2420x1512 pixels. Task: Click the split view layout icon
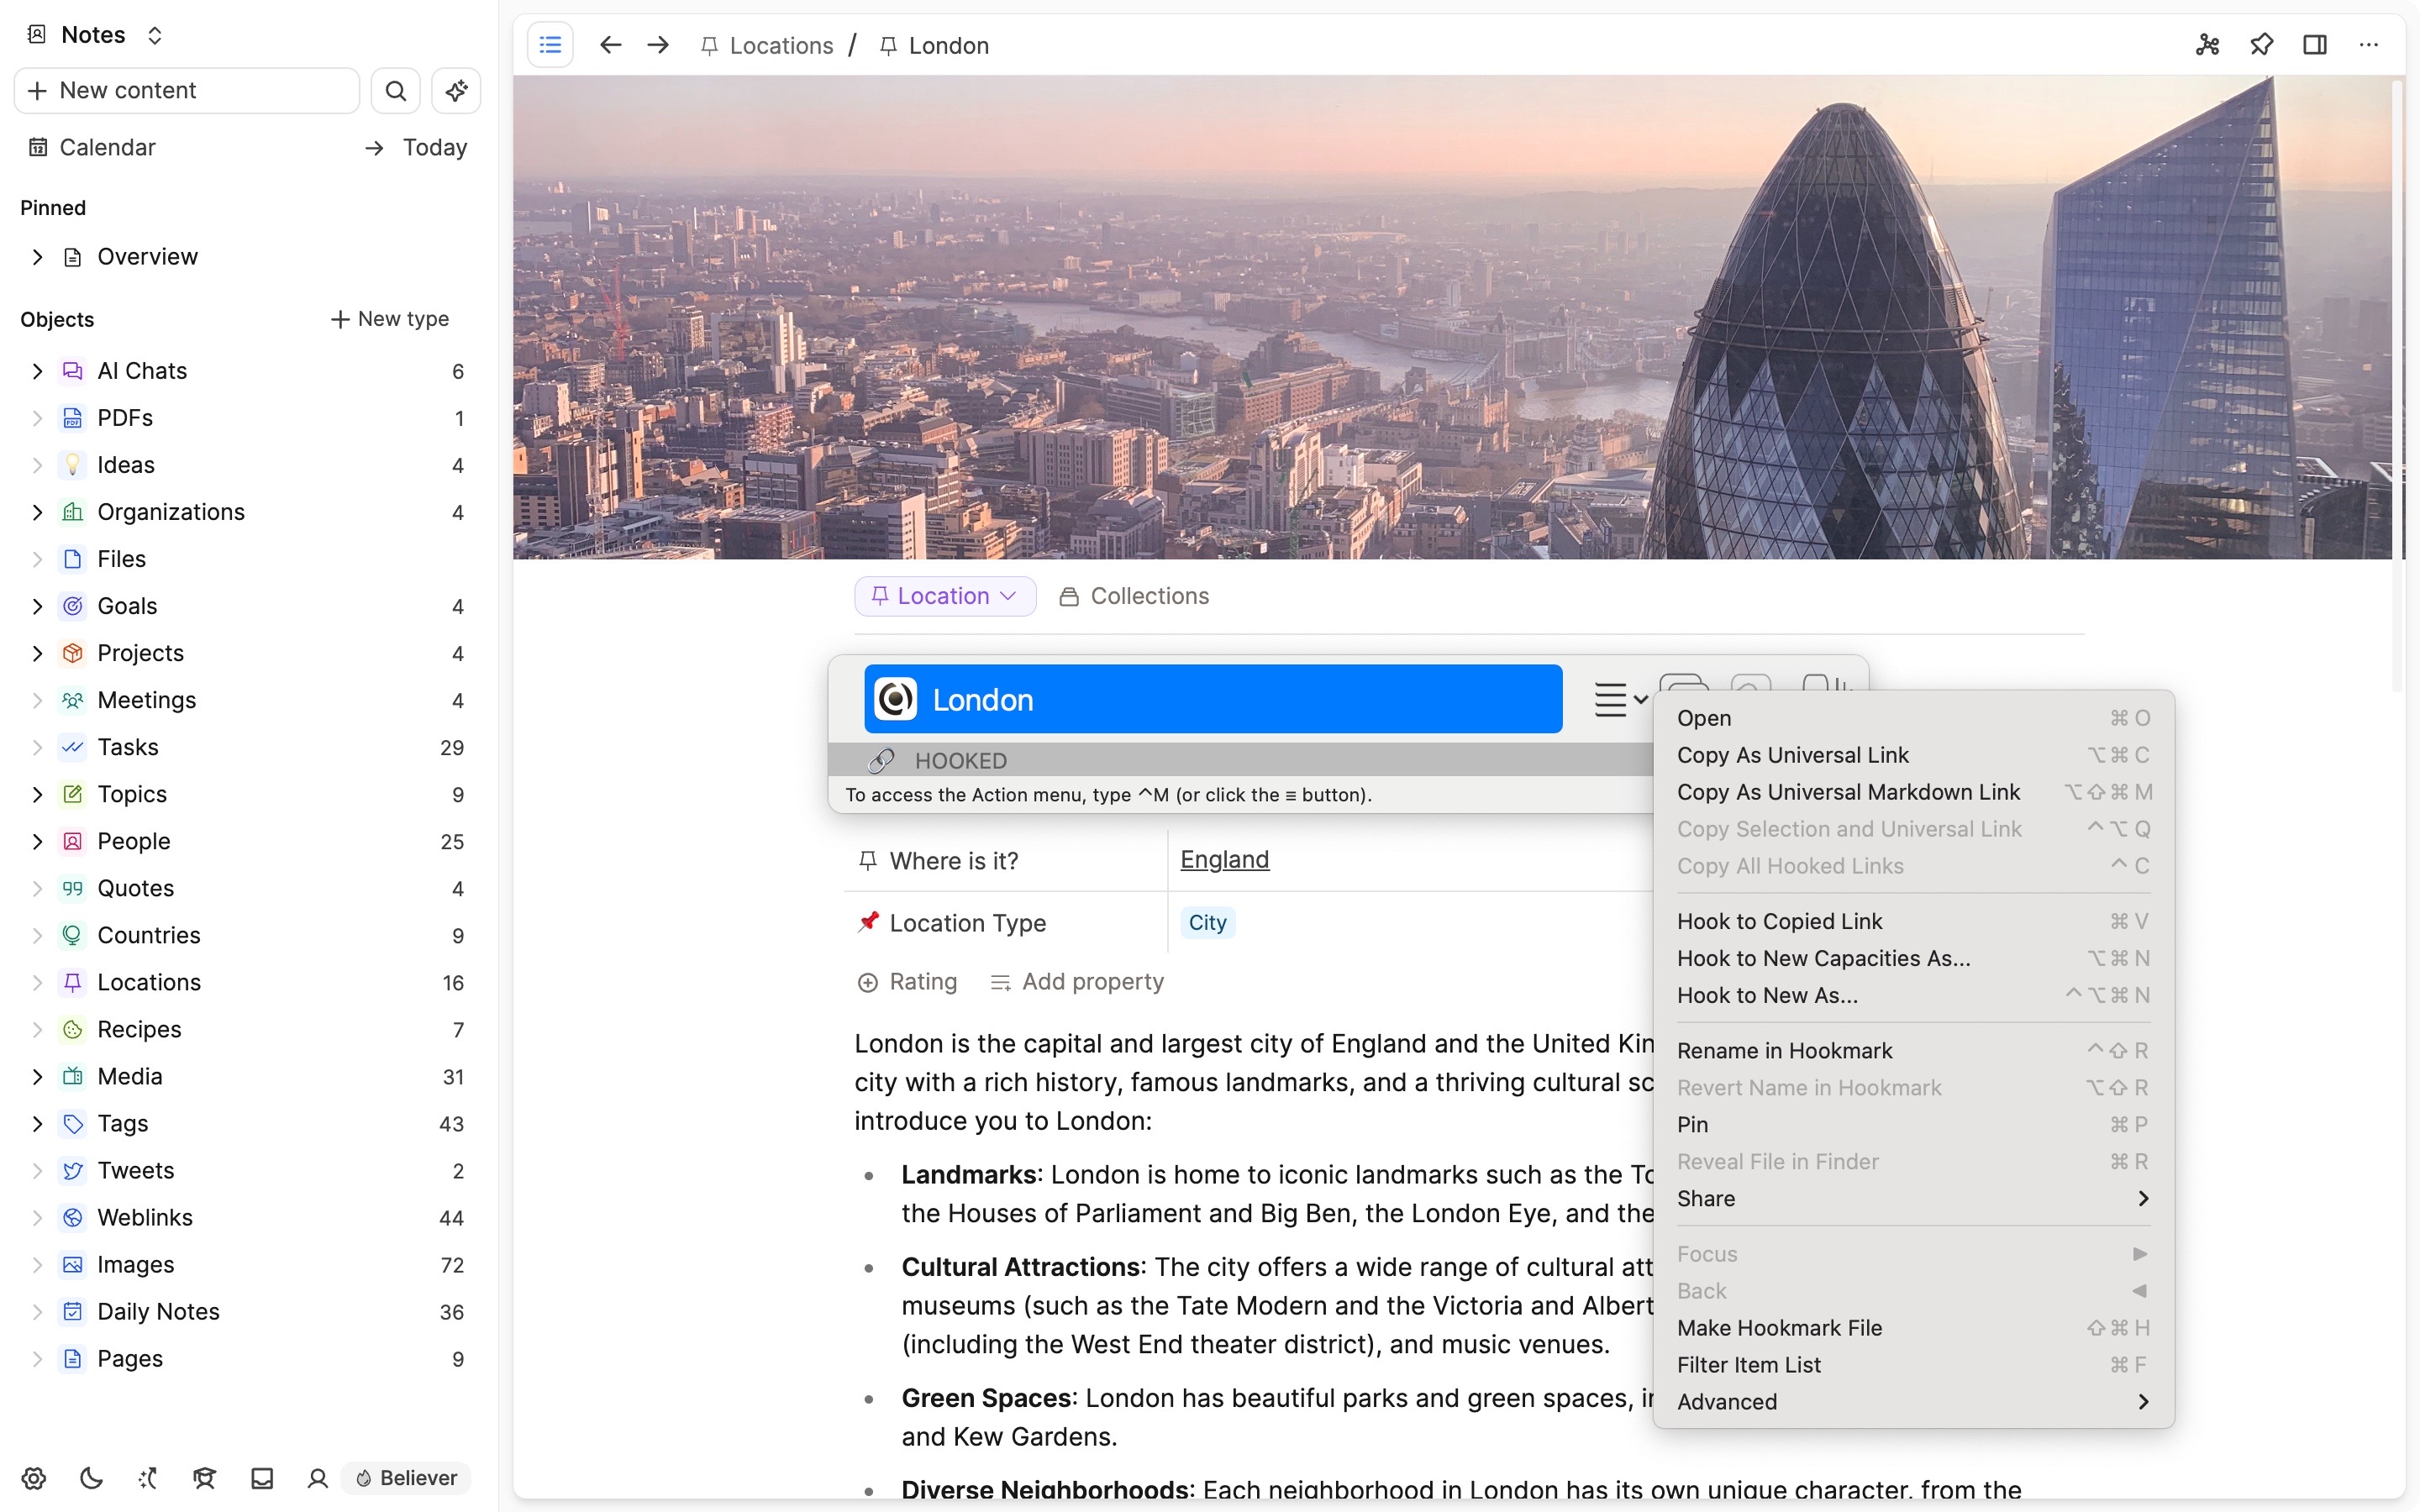(x=2316, y=44)
